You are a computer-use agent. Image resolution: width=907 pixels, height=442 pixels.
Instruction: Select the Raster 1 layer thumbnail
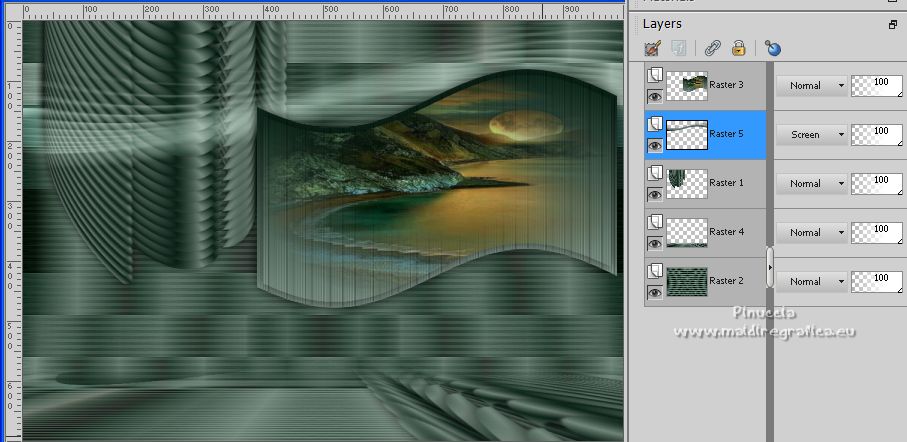coord(687,184)
